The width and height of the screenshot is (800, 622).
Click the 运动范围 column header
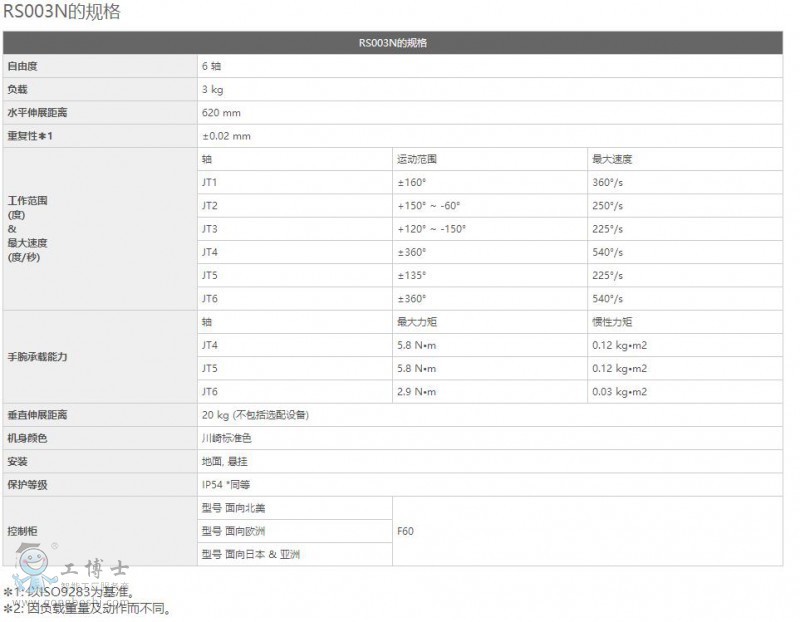point(416,159)
